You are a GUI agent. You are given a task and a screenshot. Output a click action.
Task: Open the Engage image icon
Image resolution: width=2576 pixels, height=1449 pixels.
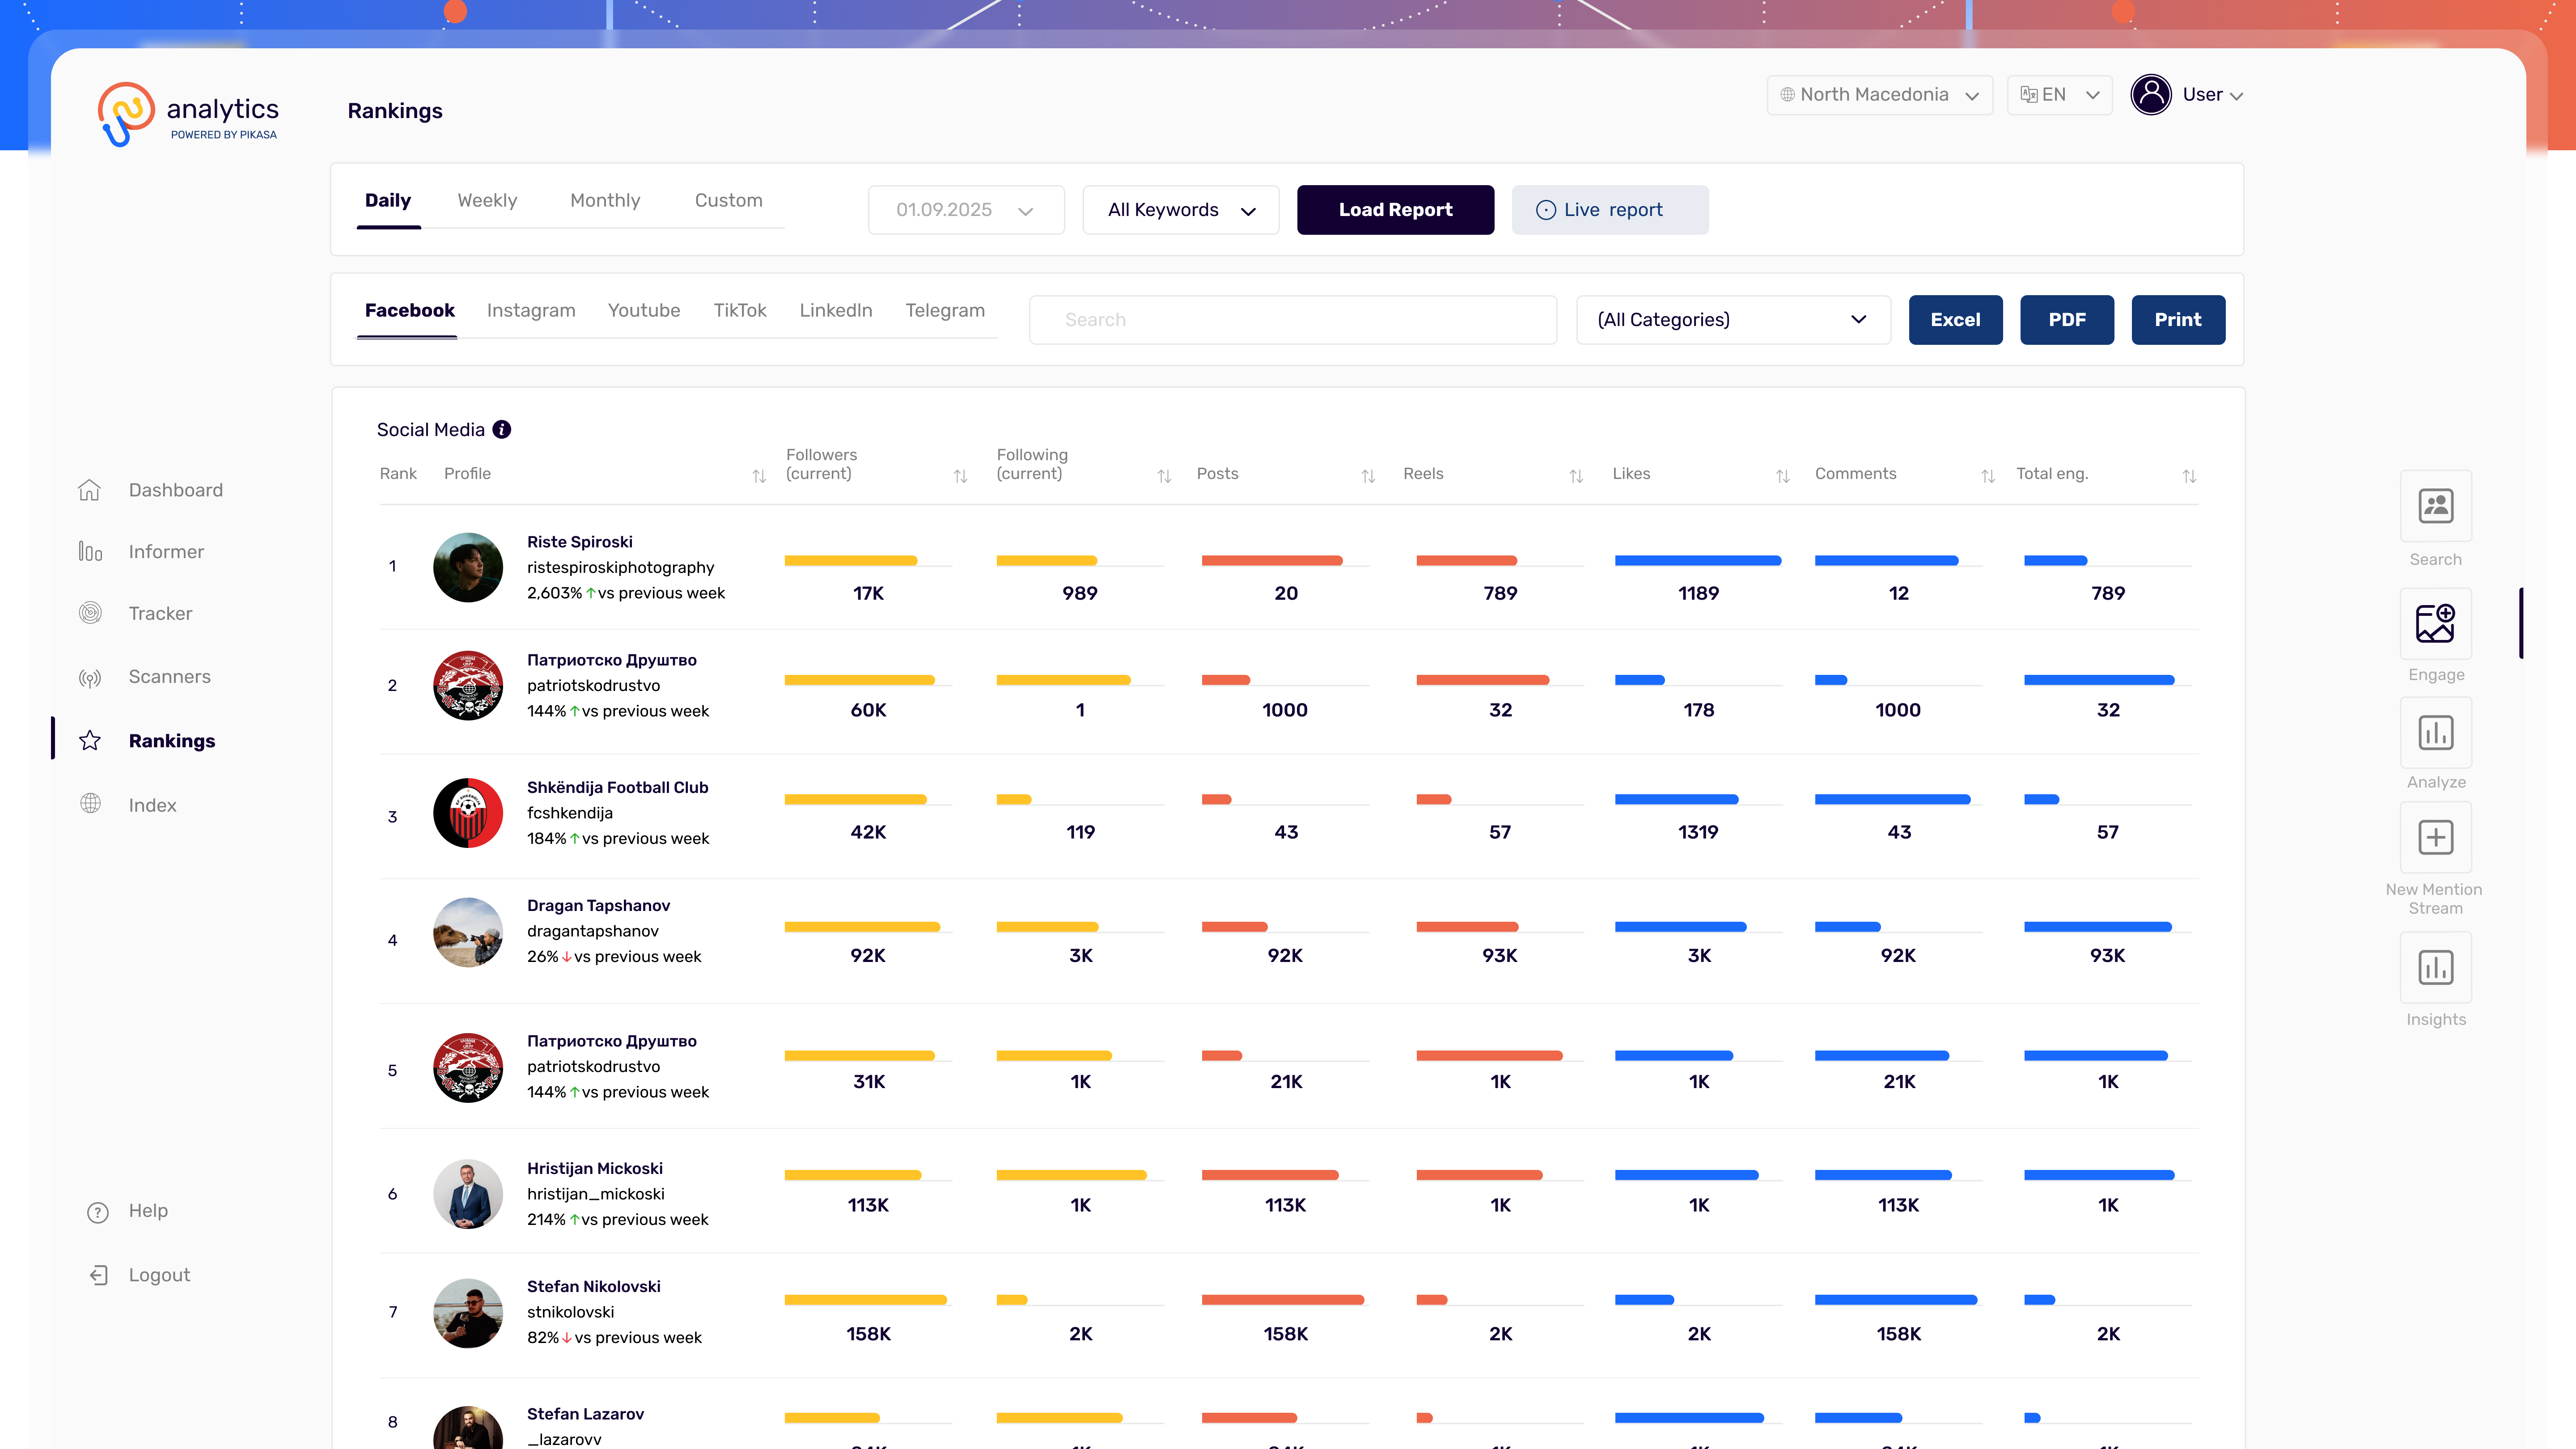tap(2436, 623)
